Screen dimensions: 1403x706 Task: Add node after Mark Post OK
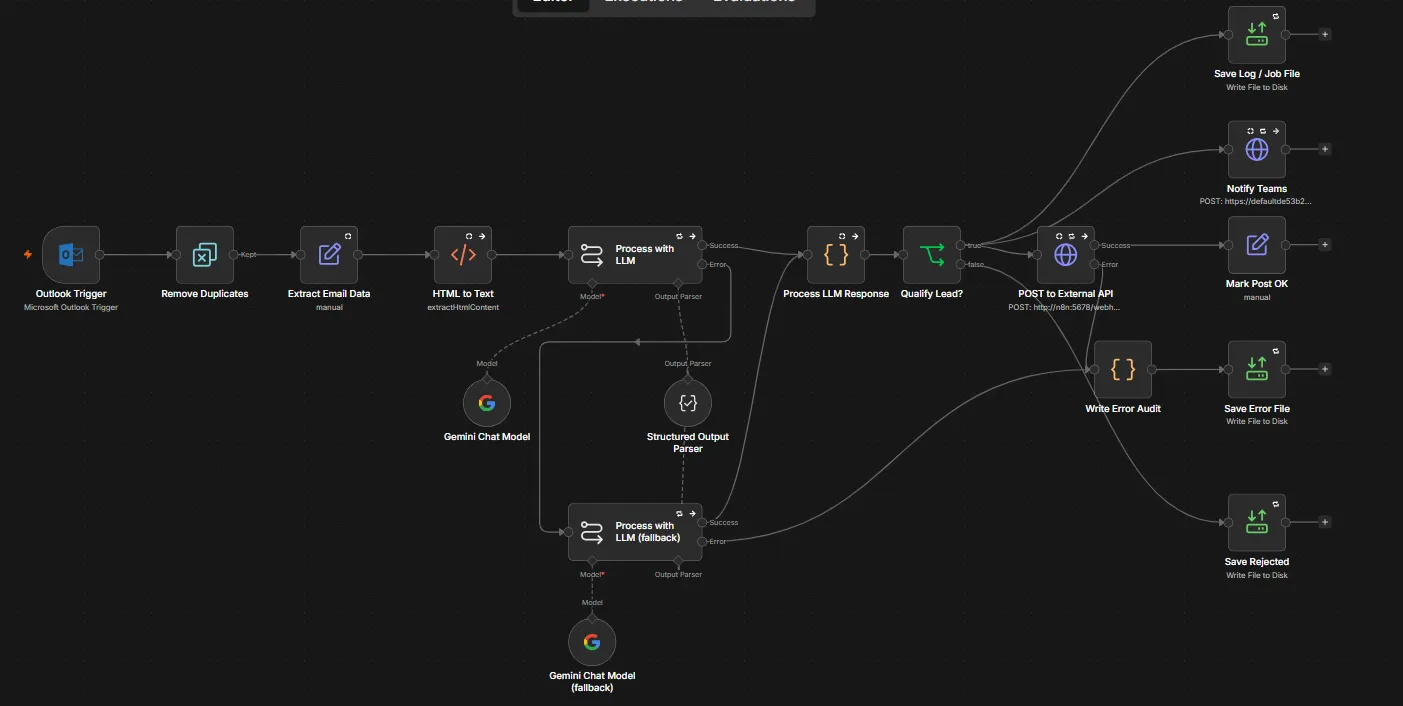[1325, 244]
